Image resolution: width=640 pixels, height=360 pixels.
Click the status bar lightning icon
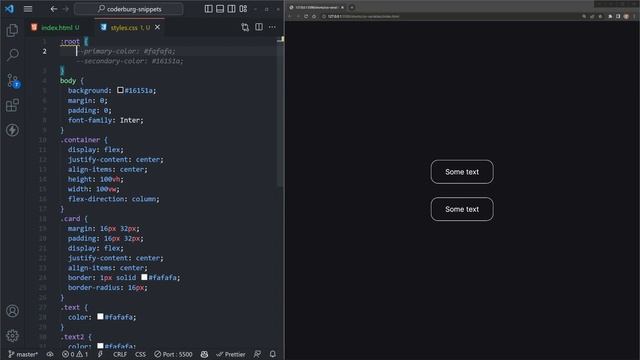(x=100, y=354)
